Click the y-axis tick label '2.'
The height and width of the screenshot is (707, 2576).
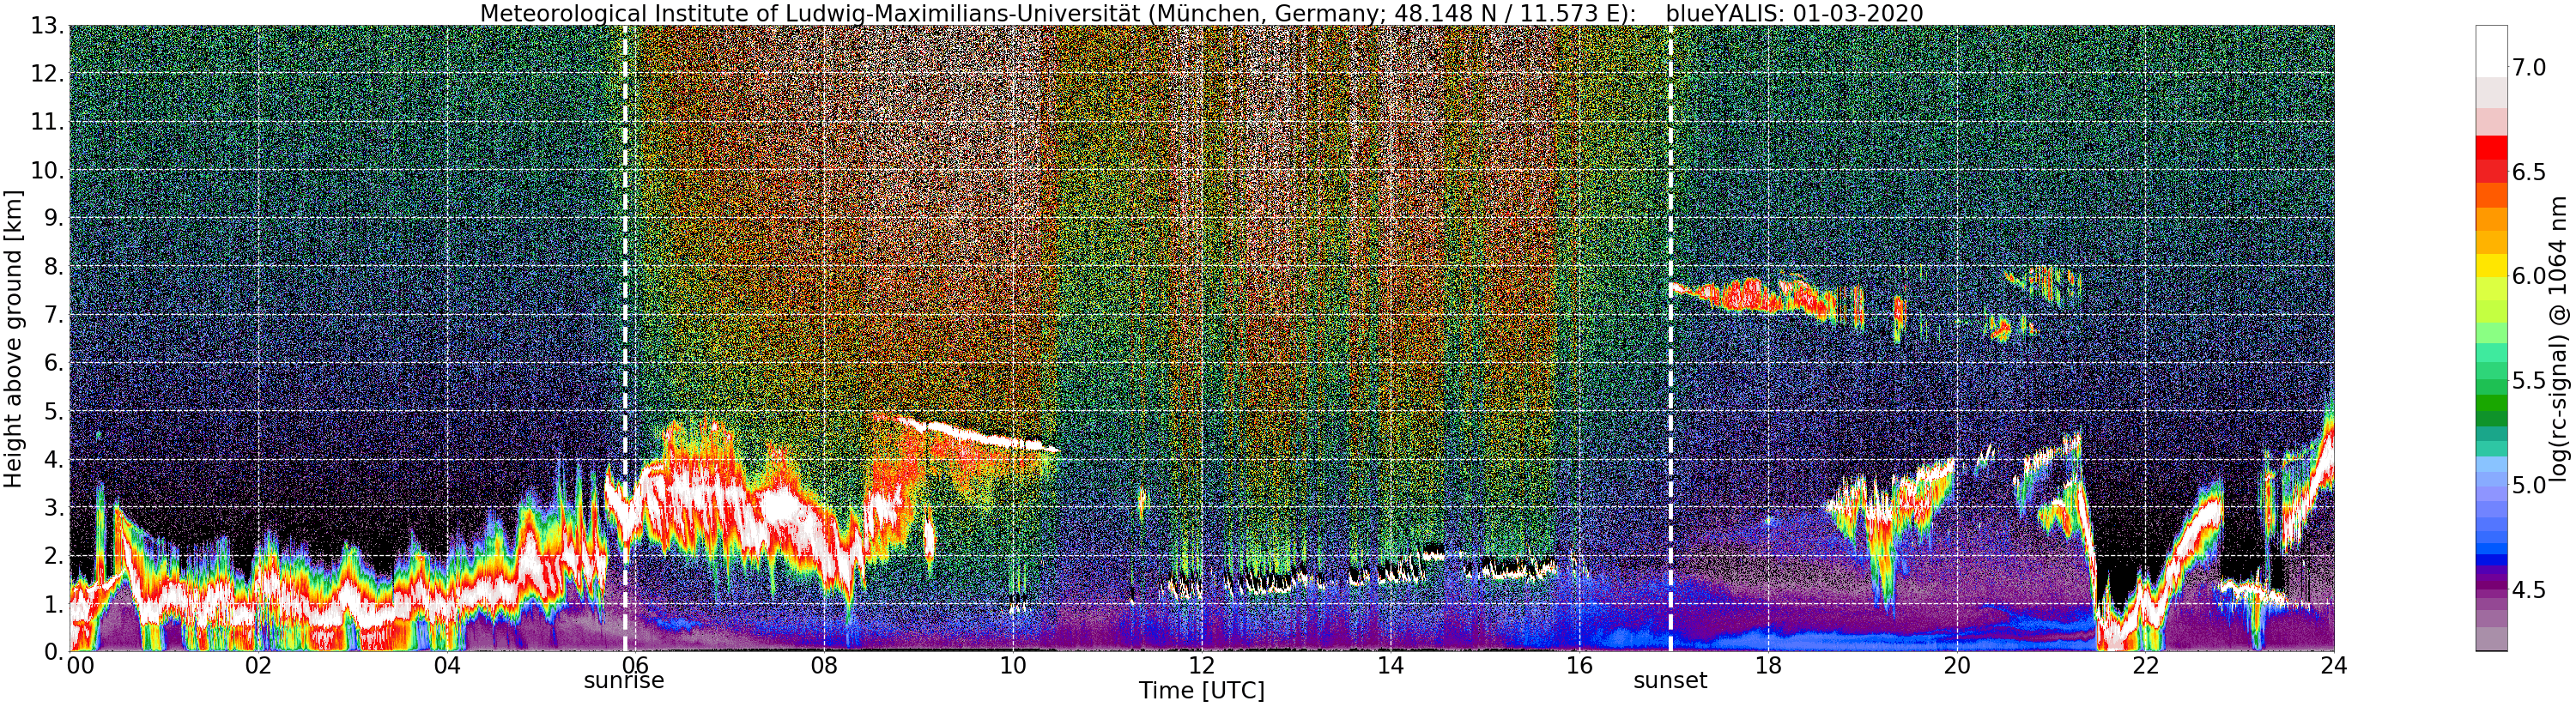coord(54,555)
